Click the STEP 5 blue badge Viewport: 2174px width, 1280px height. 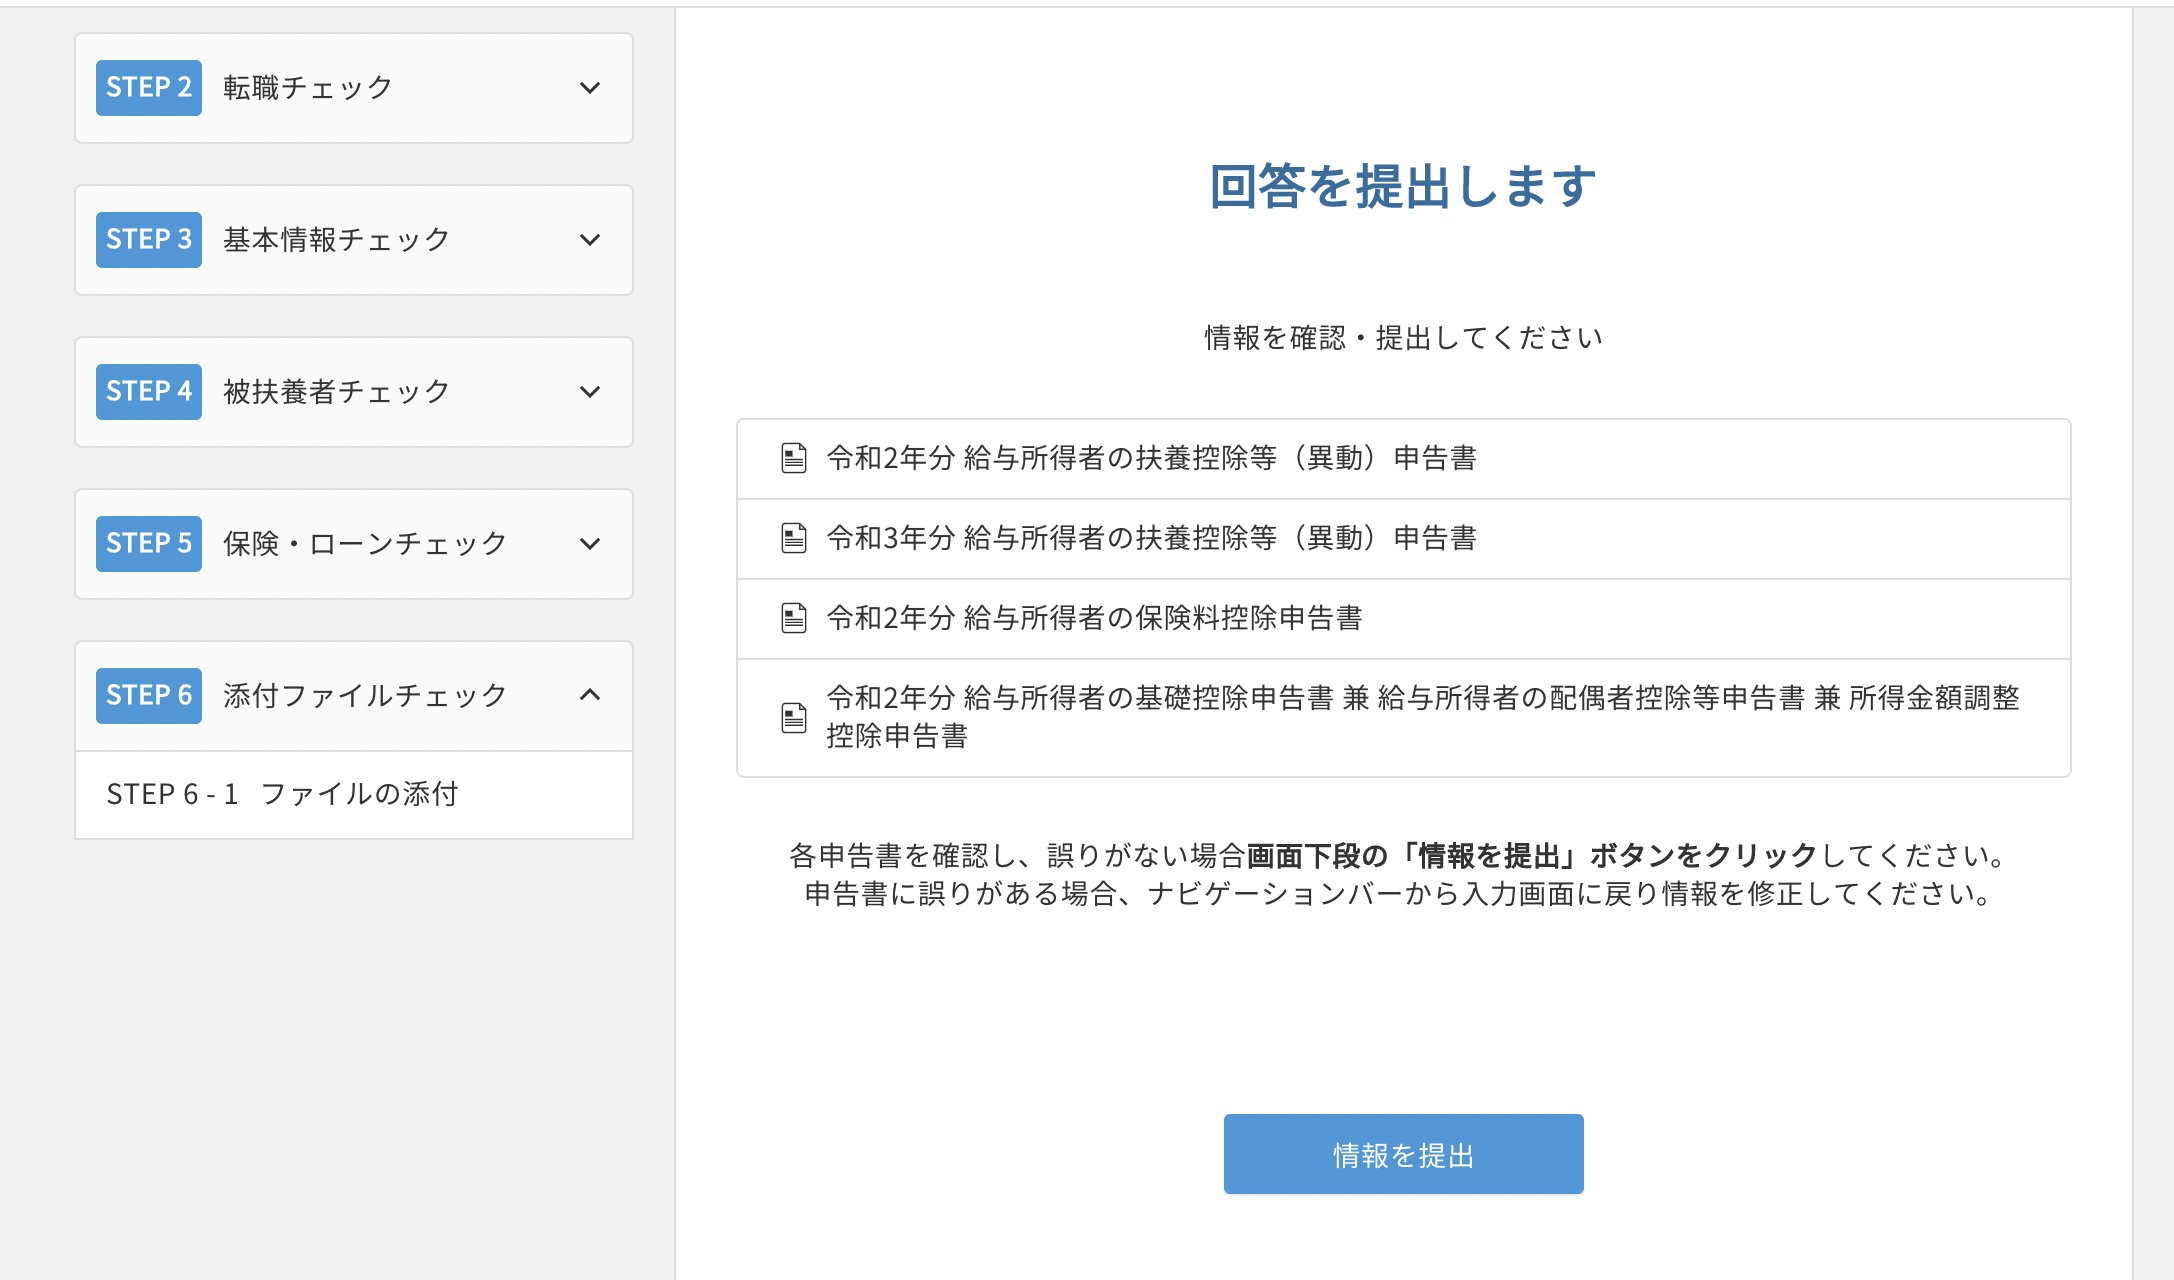pos(148,544)
